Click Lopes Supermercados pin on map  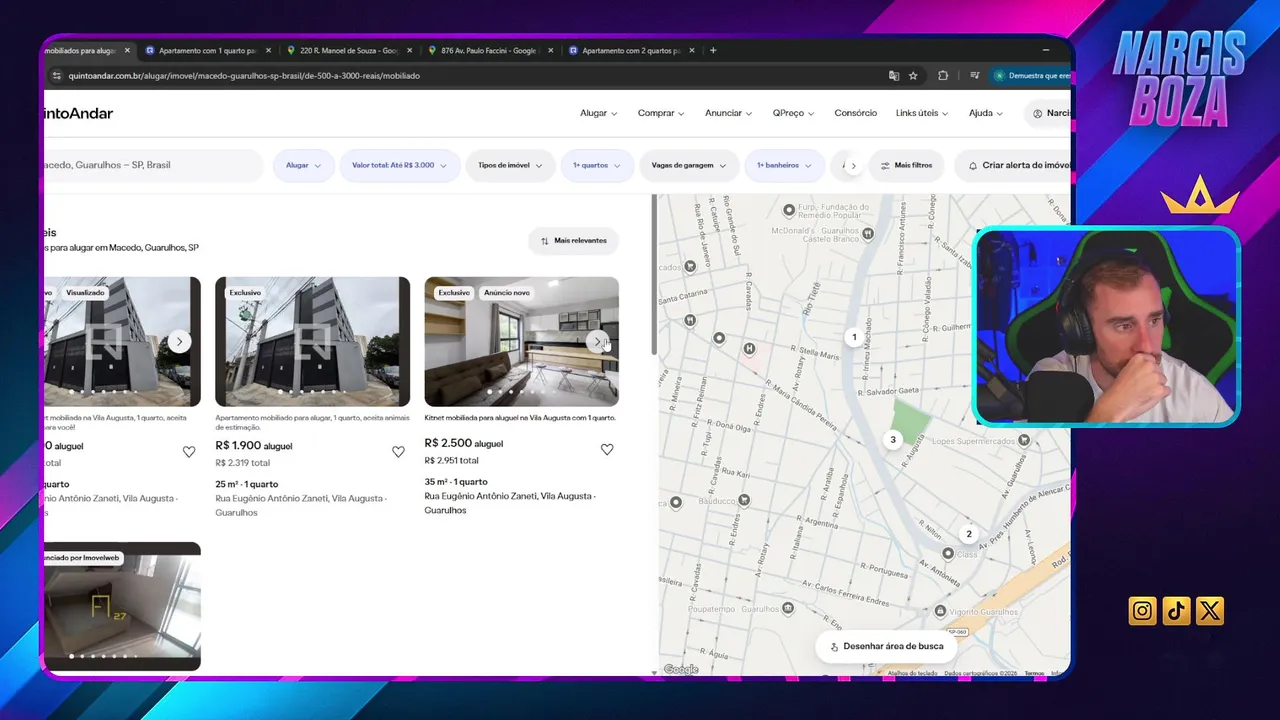click(1024, 440)
